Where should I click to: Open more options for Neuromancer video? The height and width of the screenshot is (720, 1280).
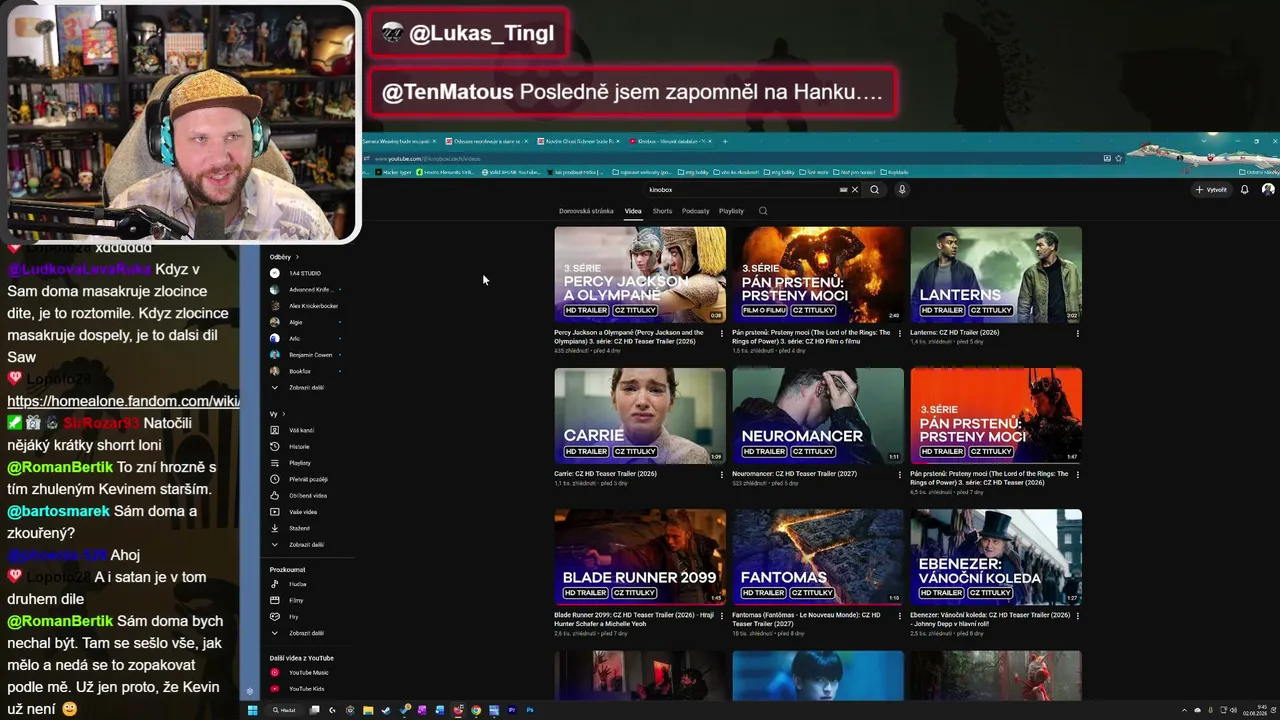(899, 475)
